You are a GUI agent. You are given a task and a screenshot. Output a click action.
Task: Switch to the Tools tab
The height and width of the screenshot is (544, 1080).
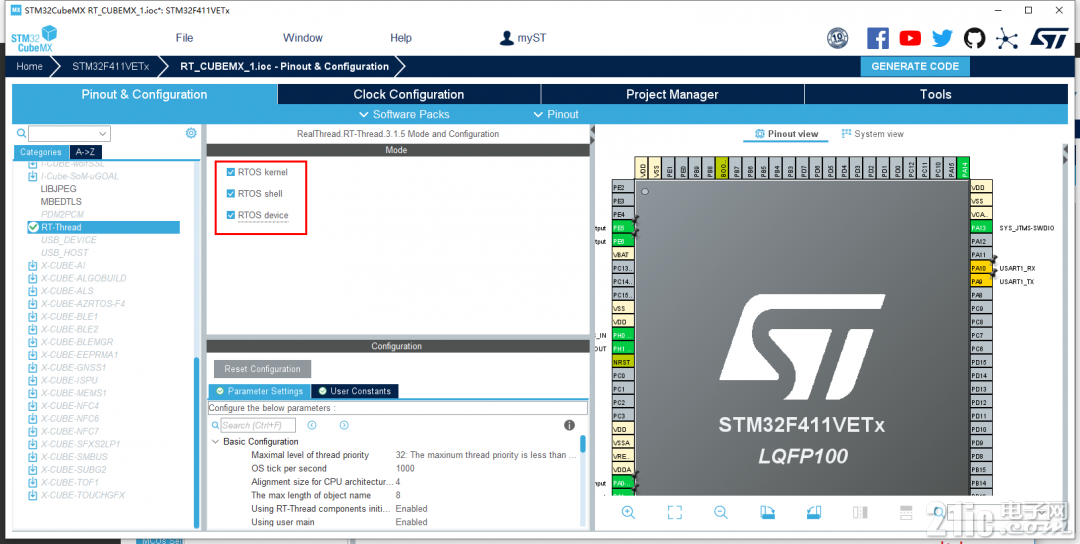(936, 94)
